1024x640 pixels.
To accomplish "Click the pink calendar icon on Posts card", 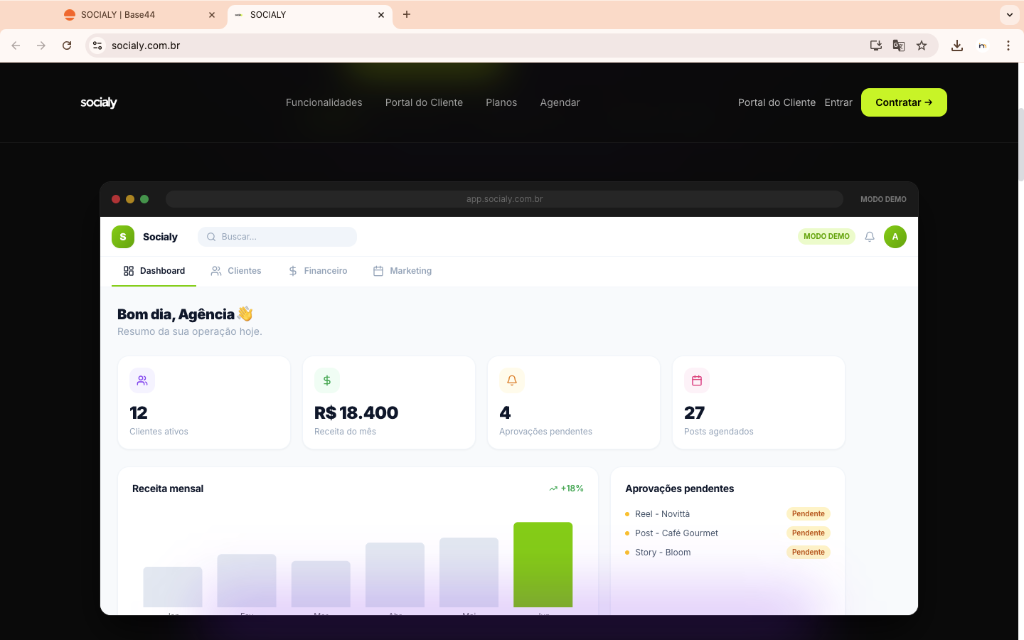I will 697,380.
